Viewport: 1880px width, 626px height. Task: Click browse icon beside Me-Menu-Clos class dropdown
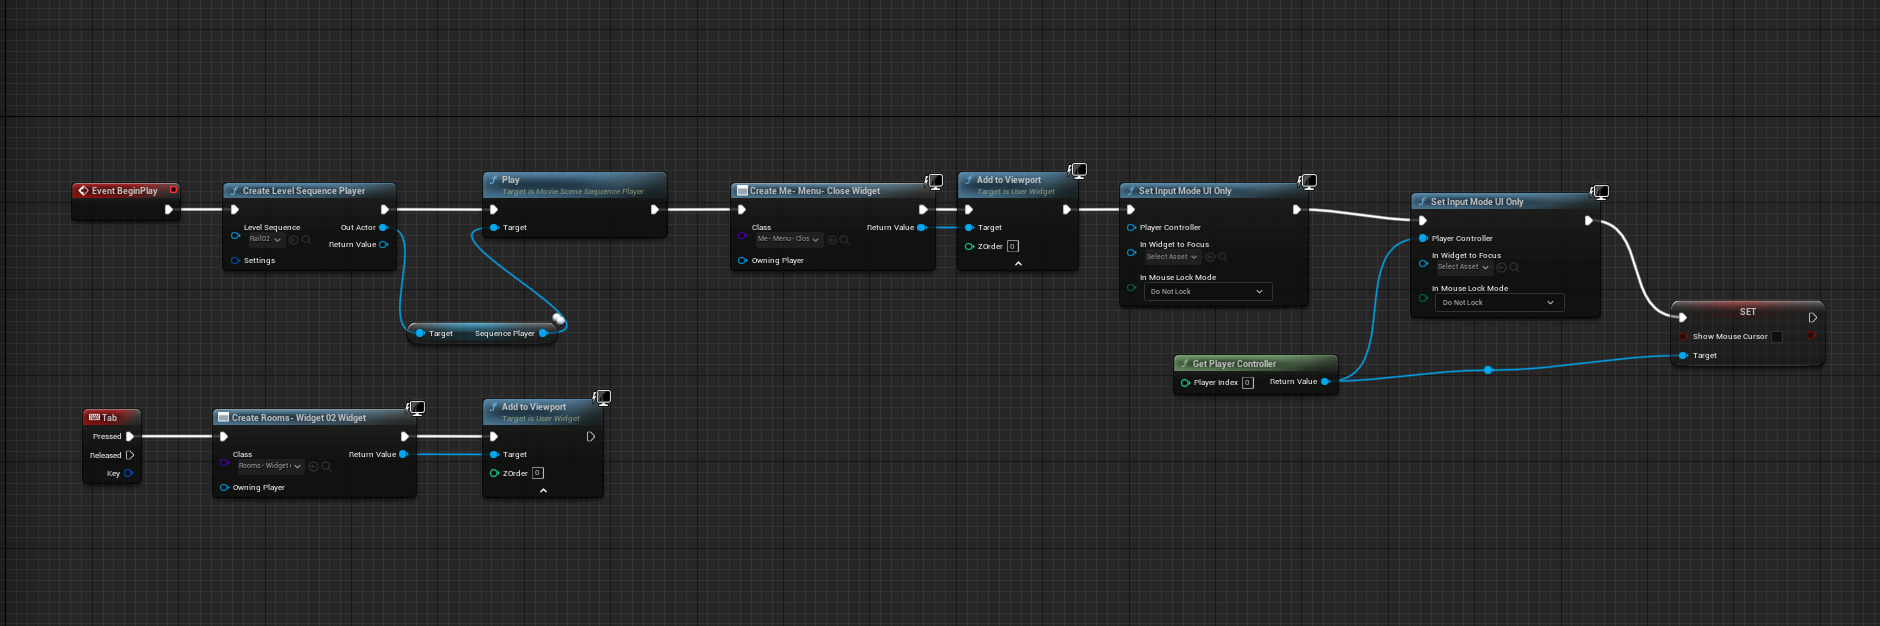click(x=844, y=240)
